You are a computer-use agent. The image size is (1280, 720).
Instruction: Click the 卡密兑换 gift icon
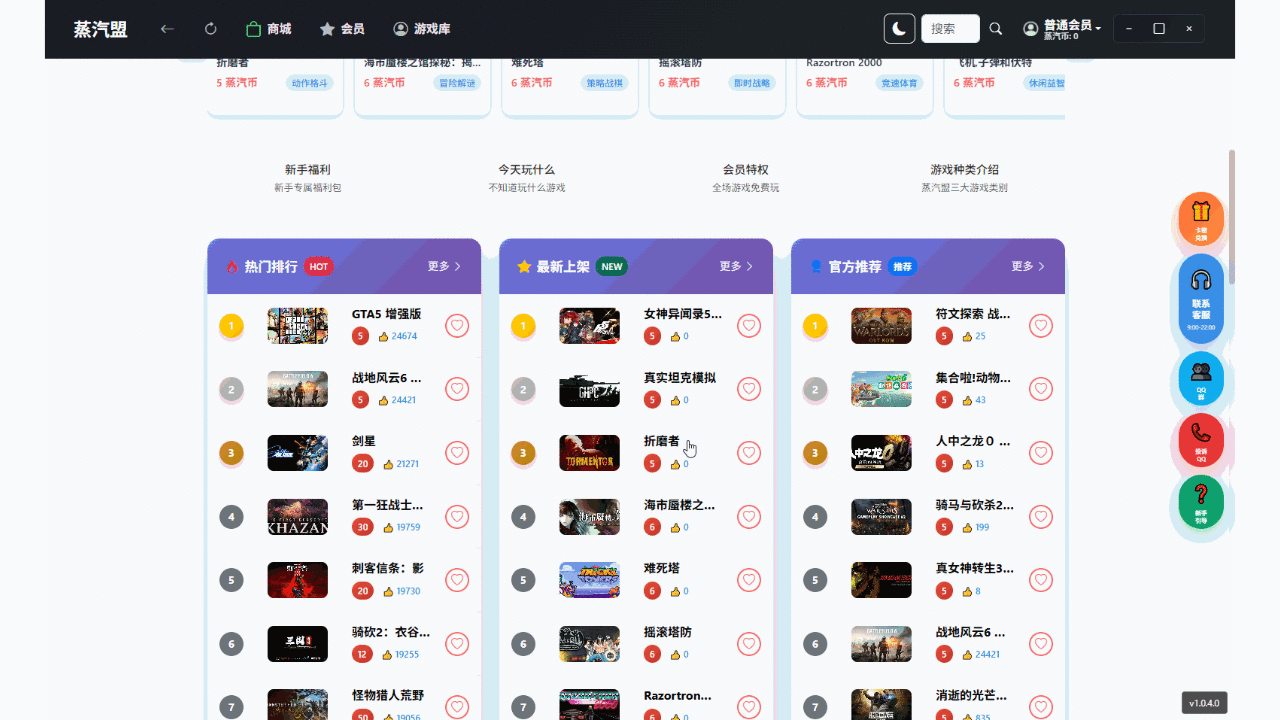pos(1201,217)
